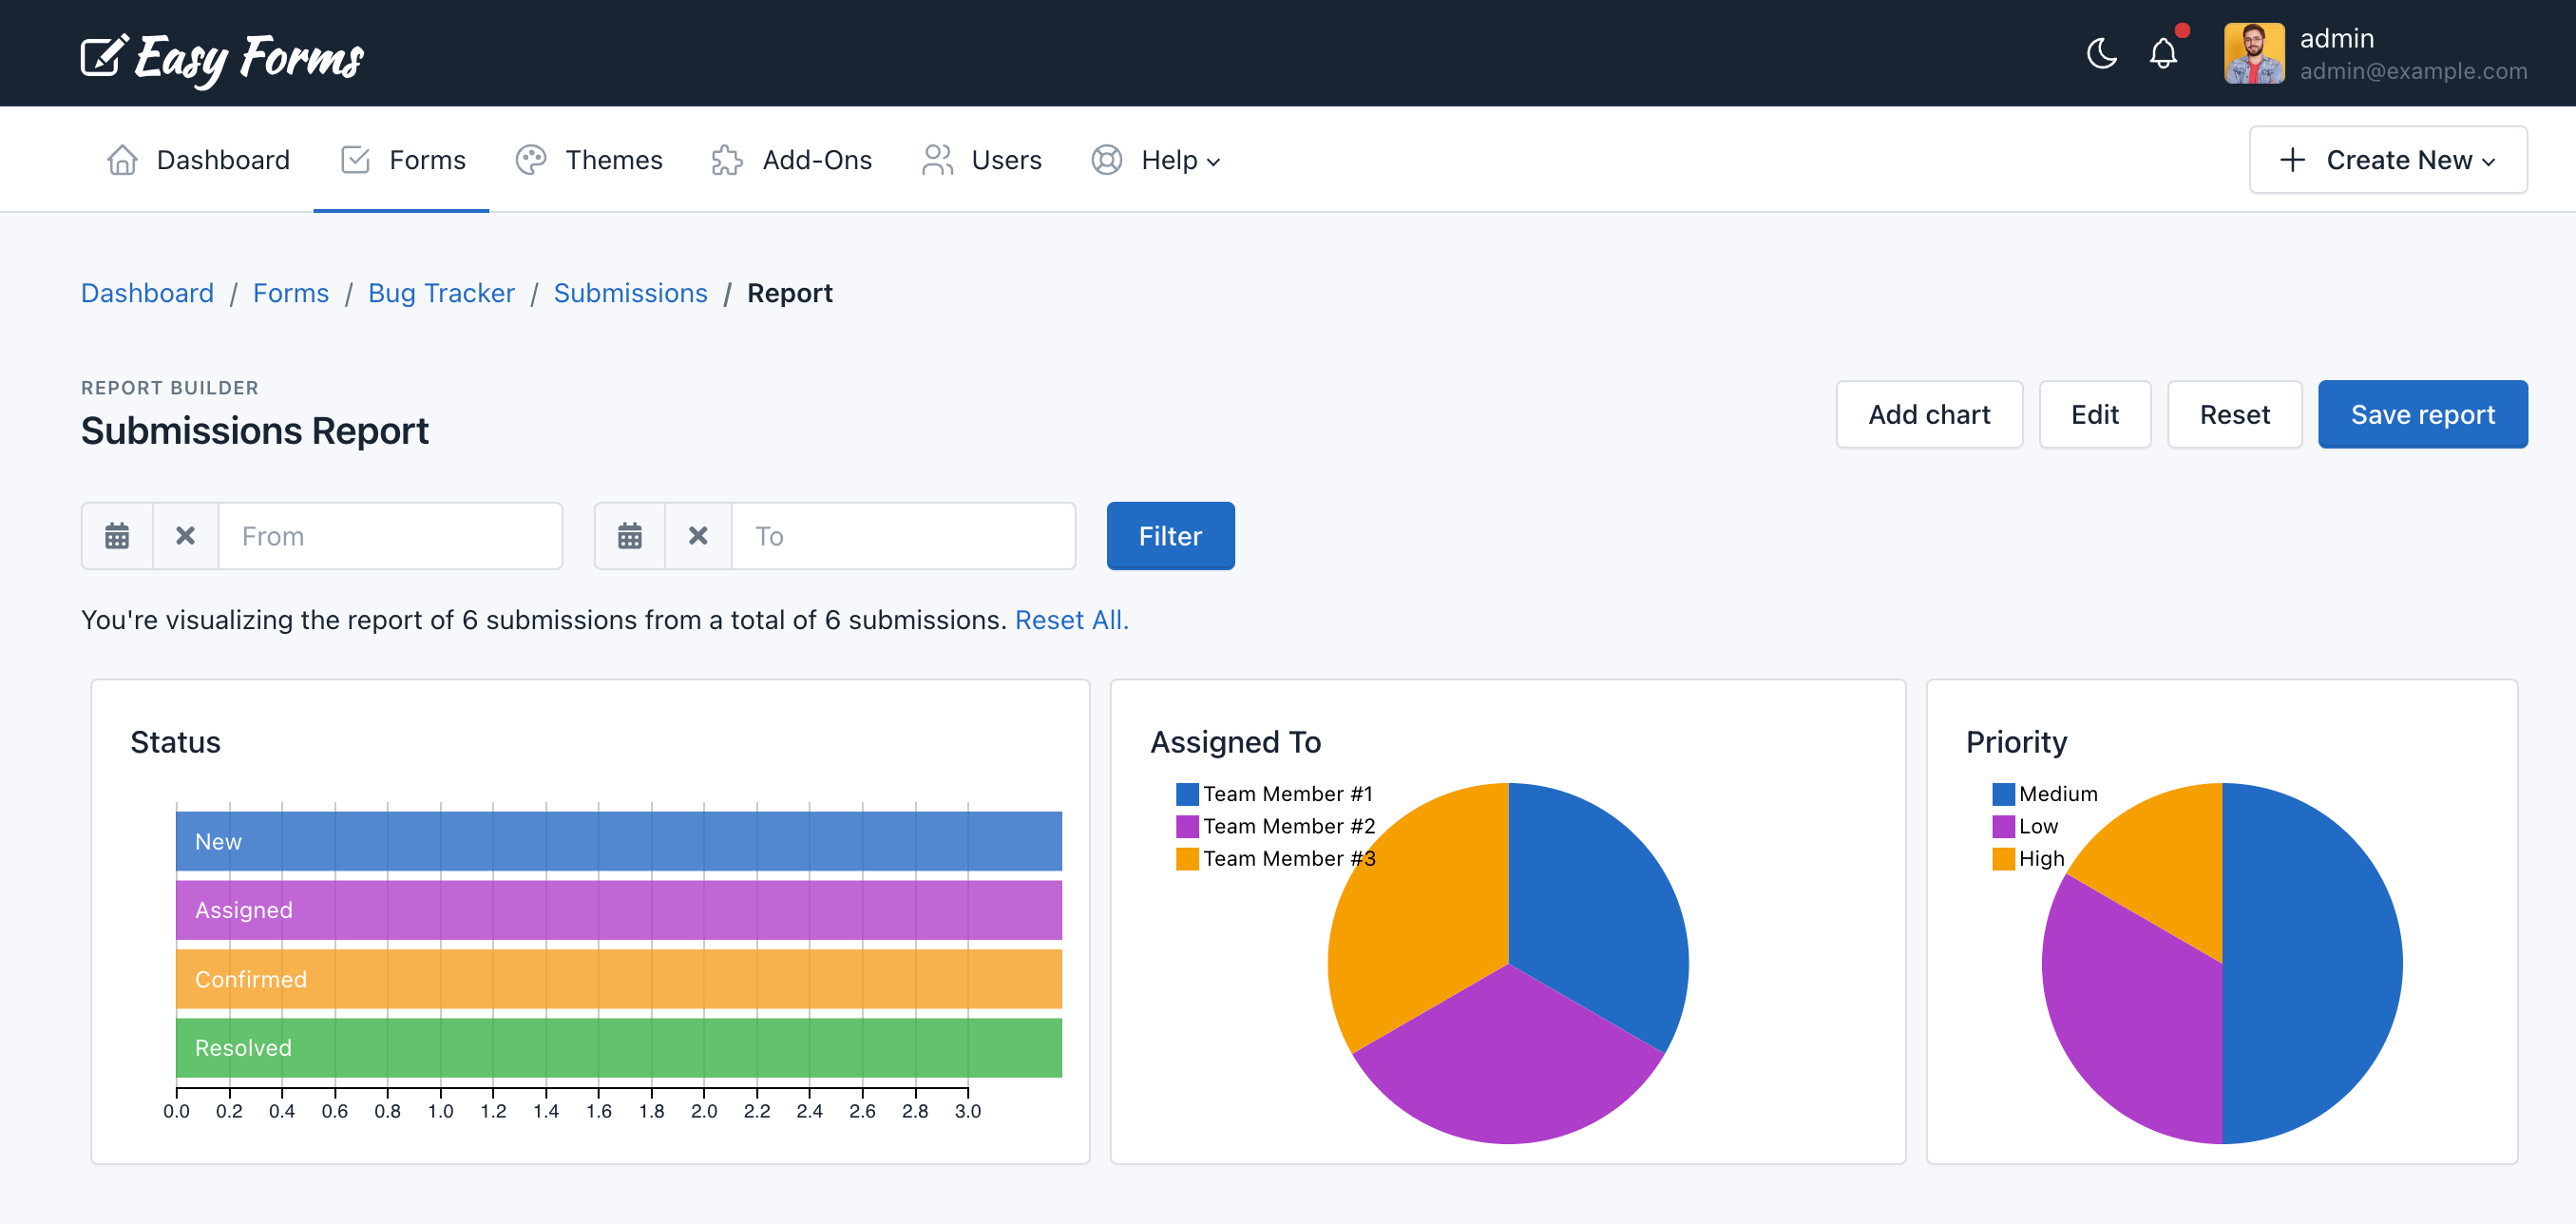The height and width of the screenshot is (1224, 2576).
Task: Click the Add-Ons puzzle piece icon
Action: click(726, 160)
